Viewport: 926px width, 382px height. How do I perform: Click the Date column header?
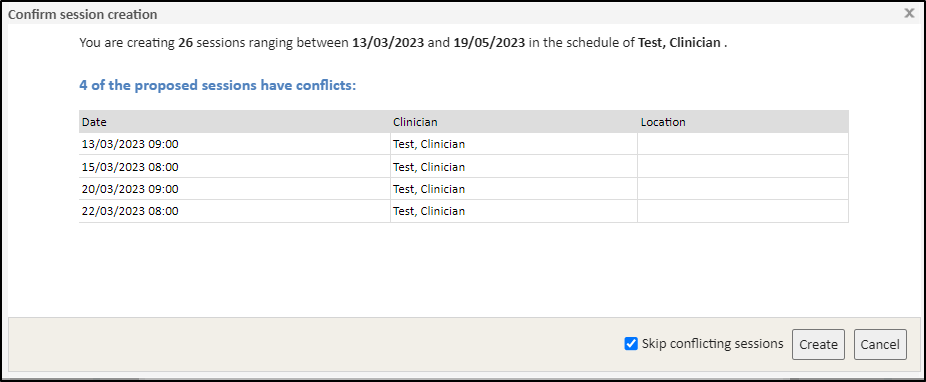point(234,122)
